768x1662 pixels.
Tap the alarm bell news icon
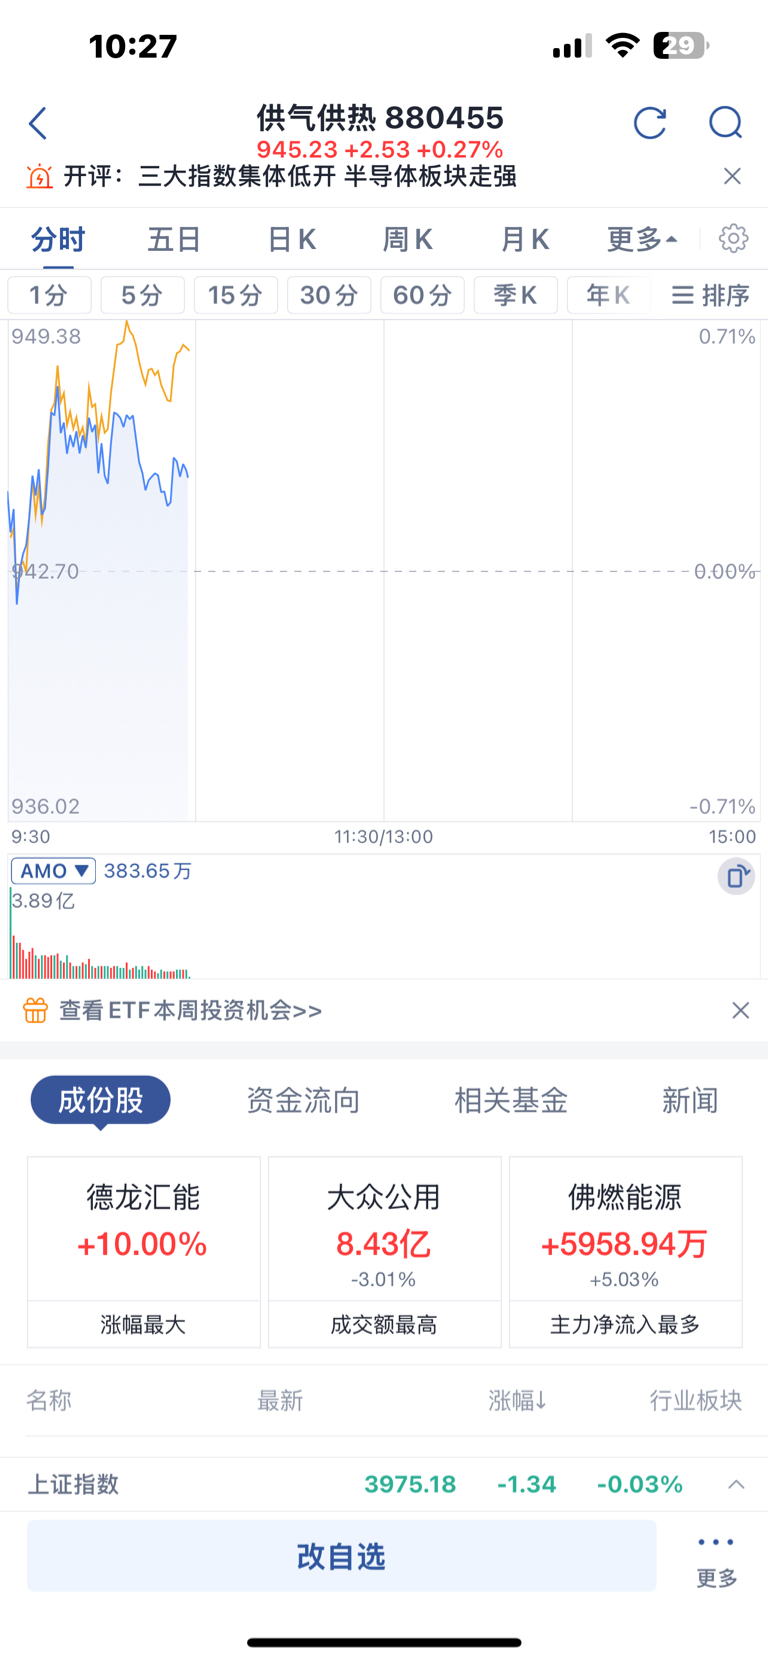point(39,177)
